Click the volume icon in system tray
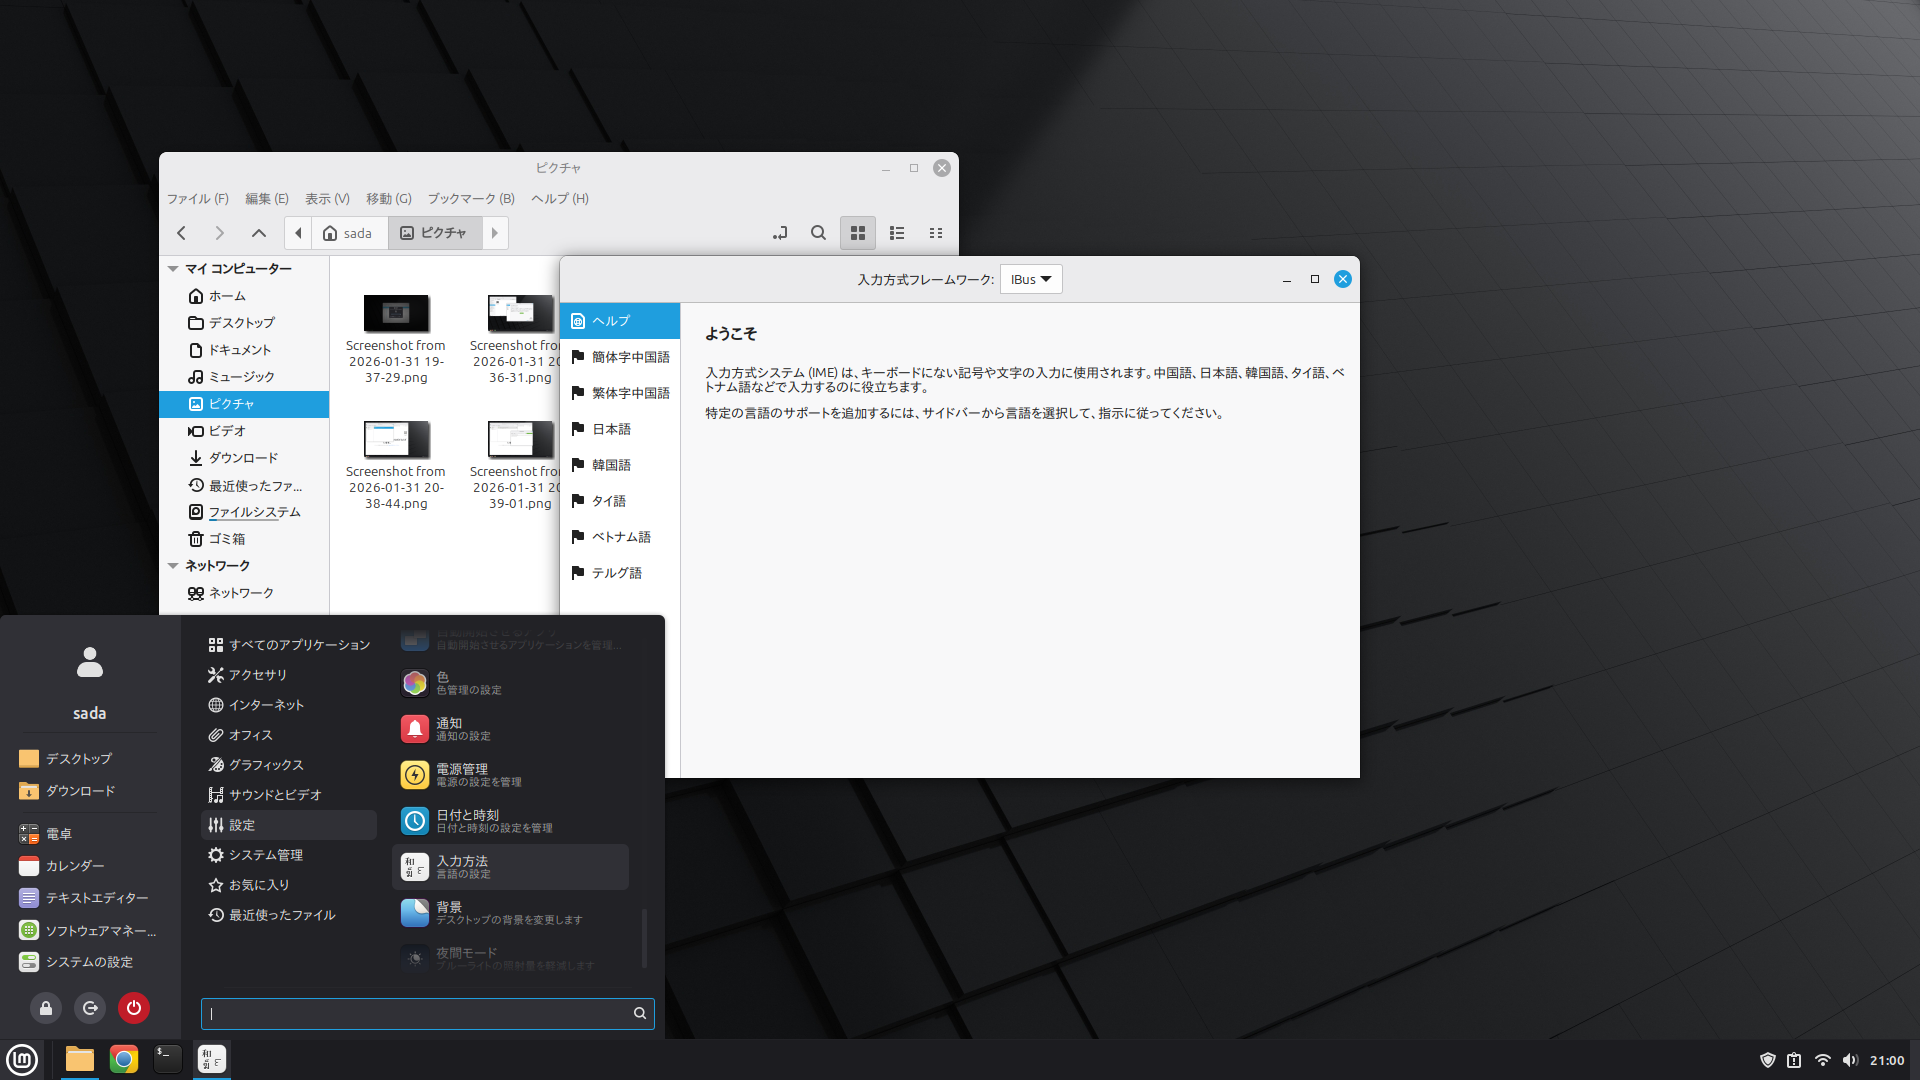1920x1080 pixels. click(1850, 1060)
